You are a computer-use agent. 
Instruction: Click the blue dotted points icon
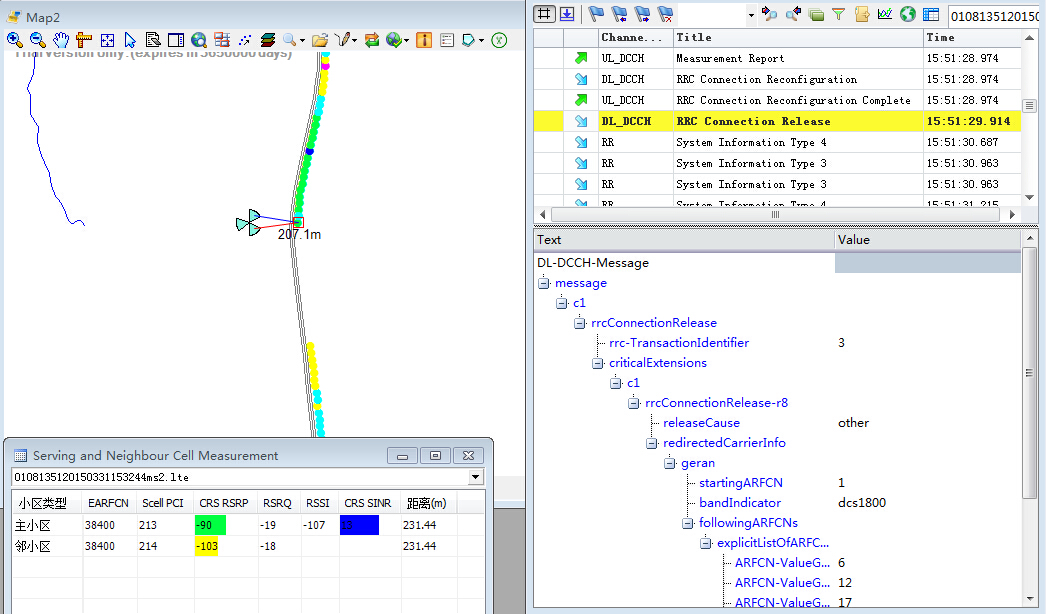(245, 40)
